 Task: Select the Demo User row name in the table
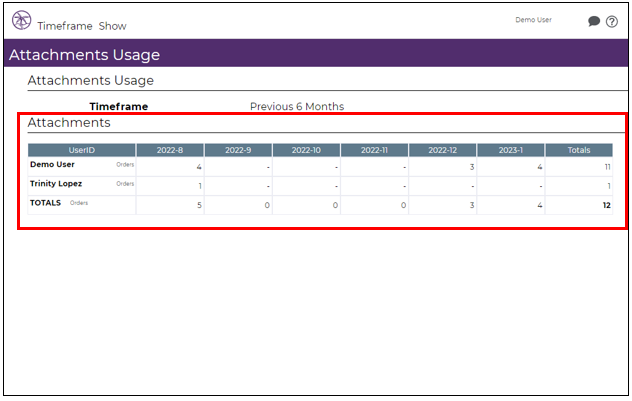pyautogui.click(x=52, y=164)
